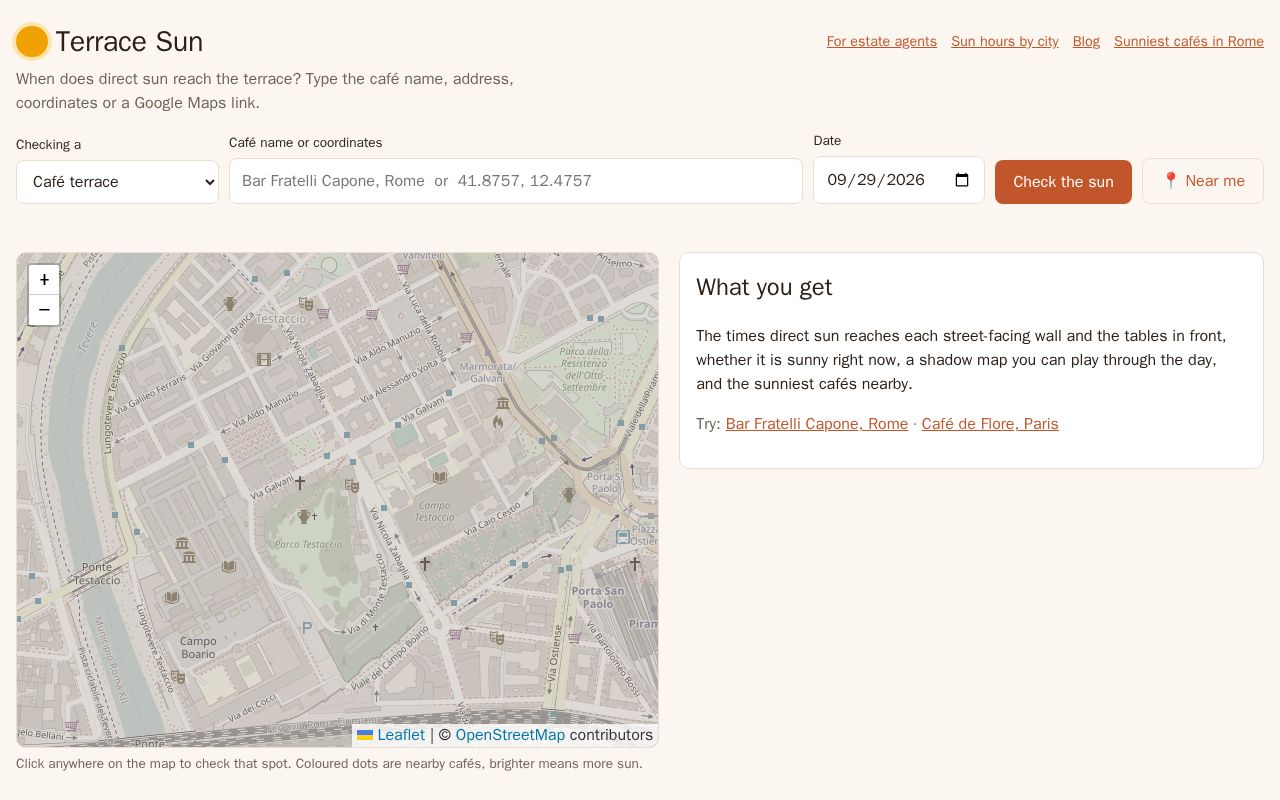
Task: Click the museum icon near Marmorata/Galvani
Action: (503, 402)
